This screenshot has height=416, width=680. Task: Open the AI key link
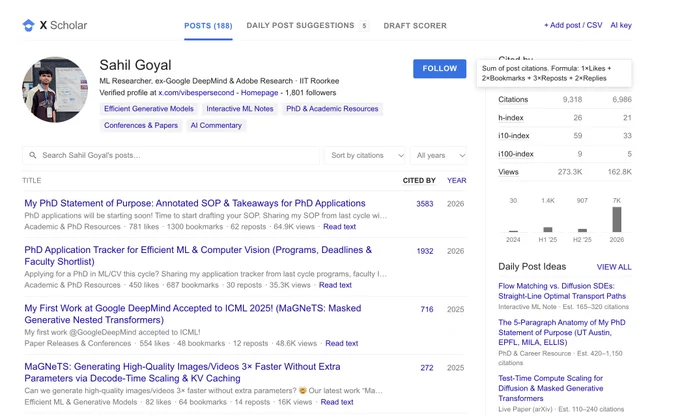pyautogui.click(x=621, y=25)
